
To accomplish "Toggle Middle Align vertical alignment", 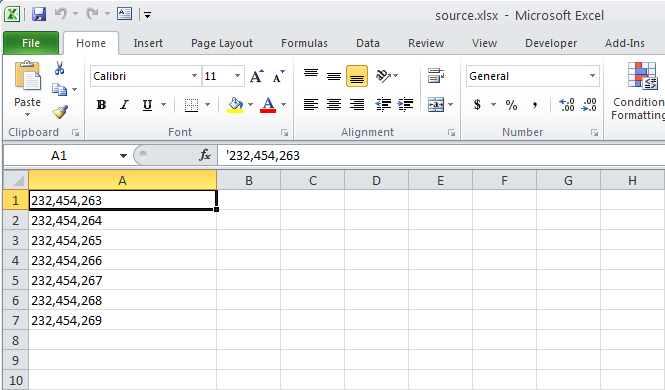I will tap(334, 76).
